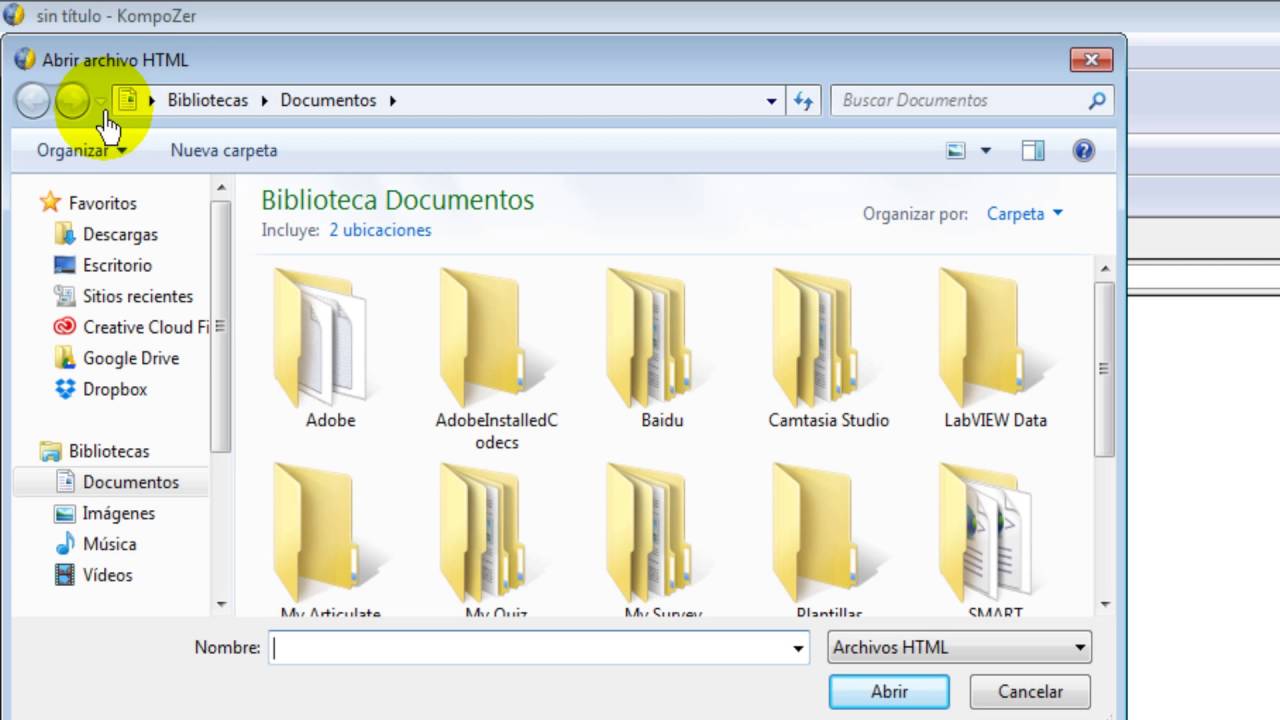Open Escritorio in the sidebar
Viewport: 1280px width, 720px height.
103,265
